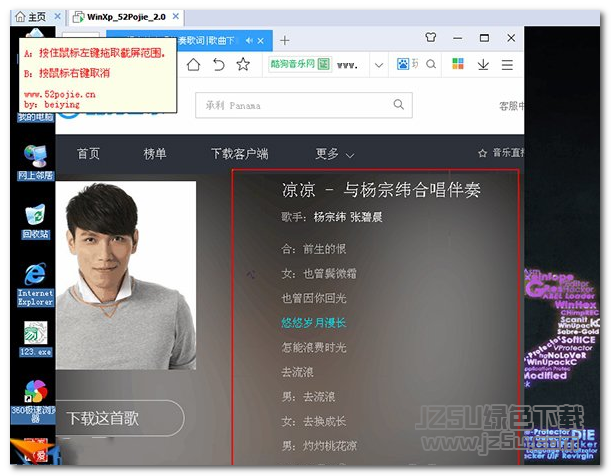The image size is (611, 476).
Task: Click the lyric line 男: 去流浪
Action: (x=308, y=397)
